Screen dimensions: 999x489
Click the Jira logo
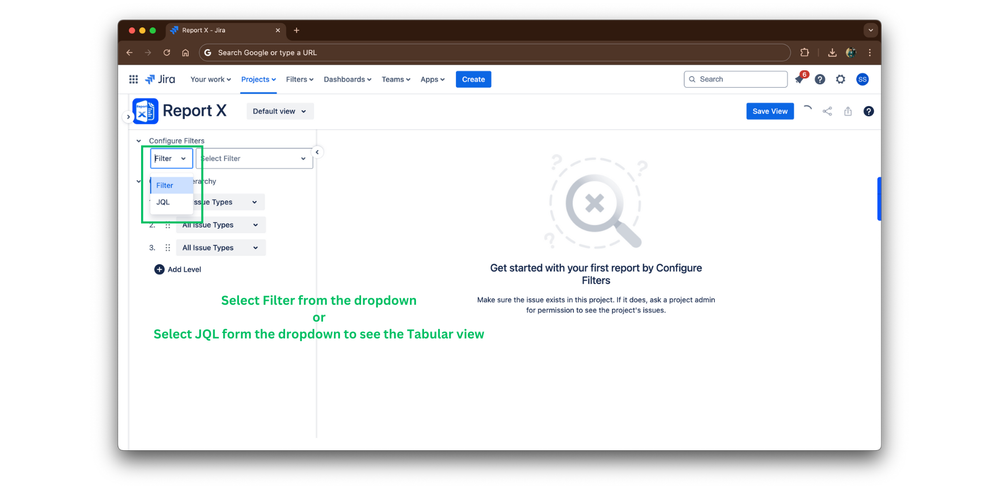tap(160, 80)
